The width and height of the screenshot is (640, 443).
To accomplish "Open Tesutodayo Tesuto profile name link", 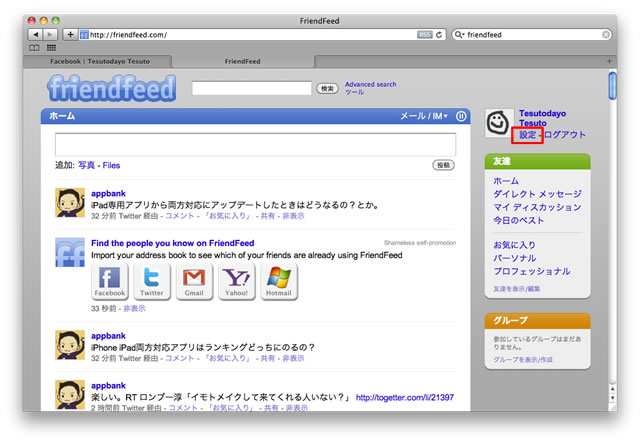I will point(542,118).
